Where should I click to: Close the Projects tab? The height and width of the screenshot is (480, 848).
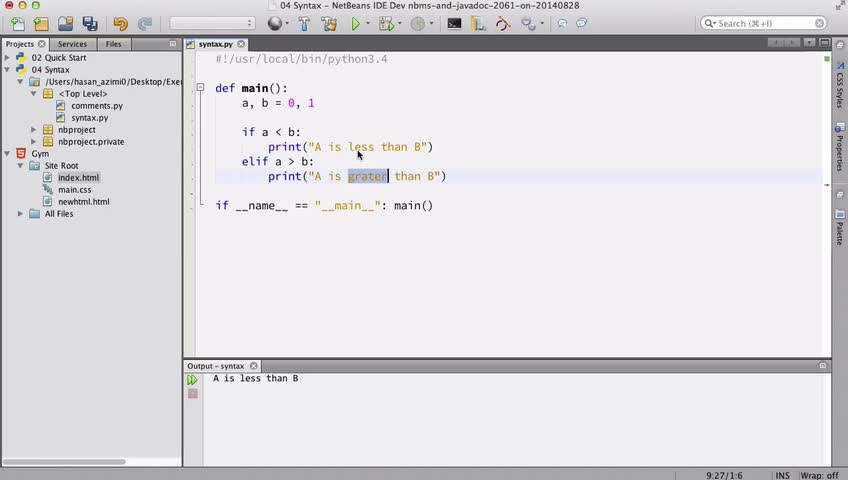coord(42,44)
